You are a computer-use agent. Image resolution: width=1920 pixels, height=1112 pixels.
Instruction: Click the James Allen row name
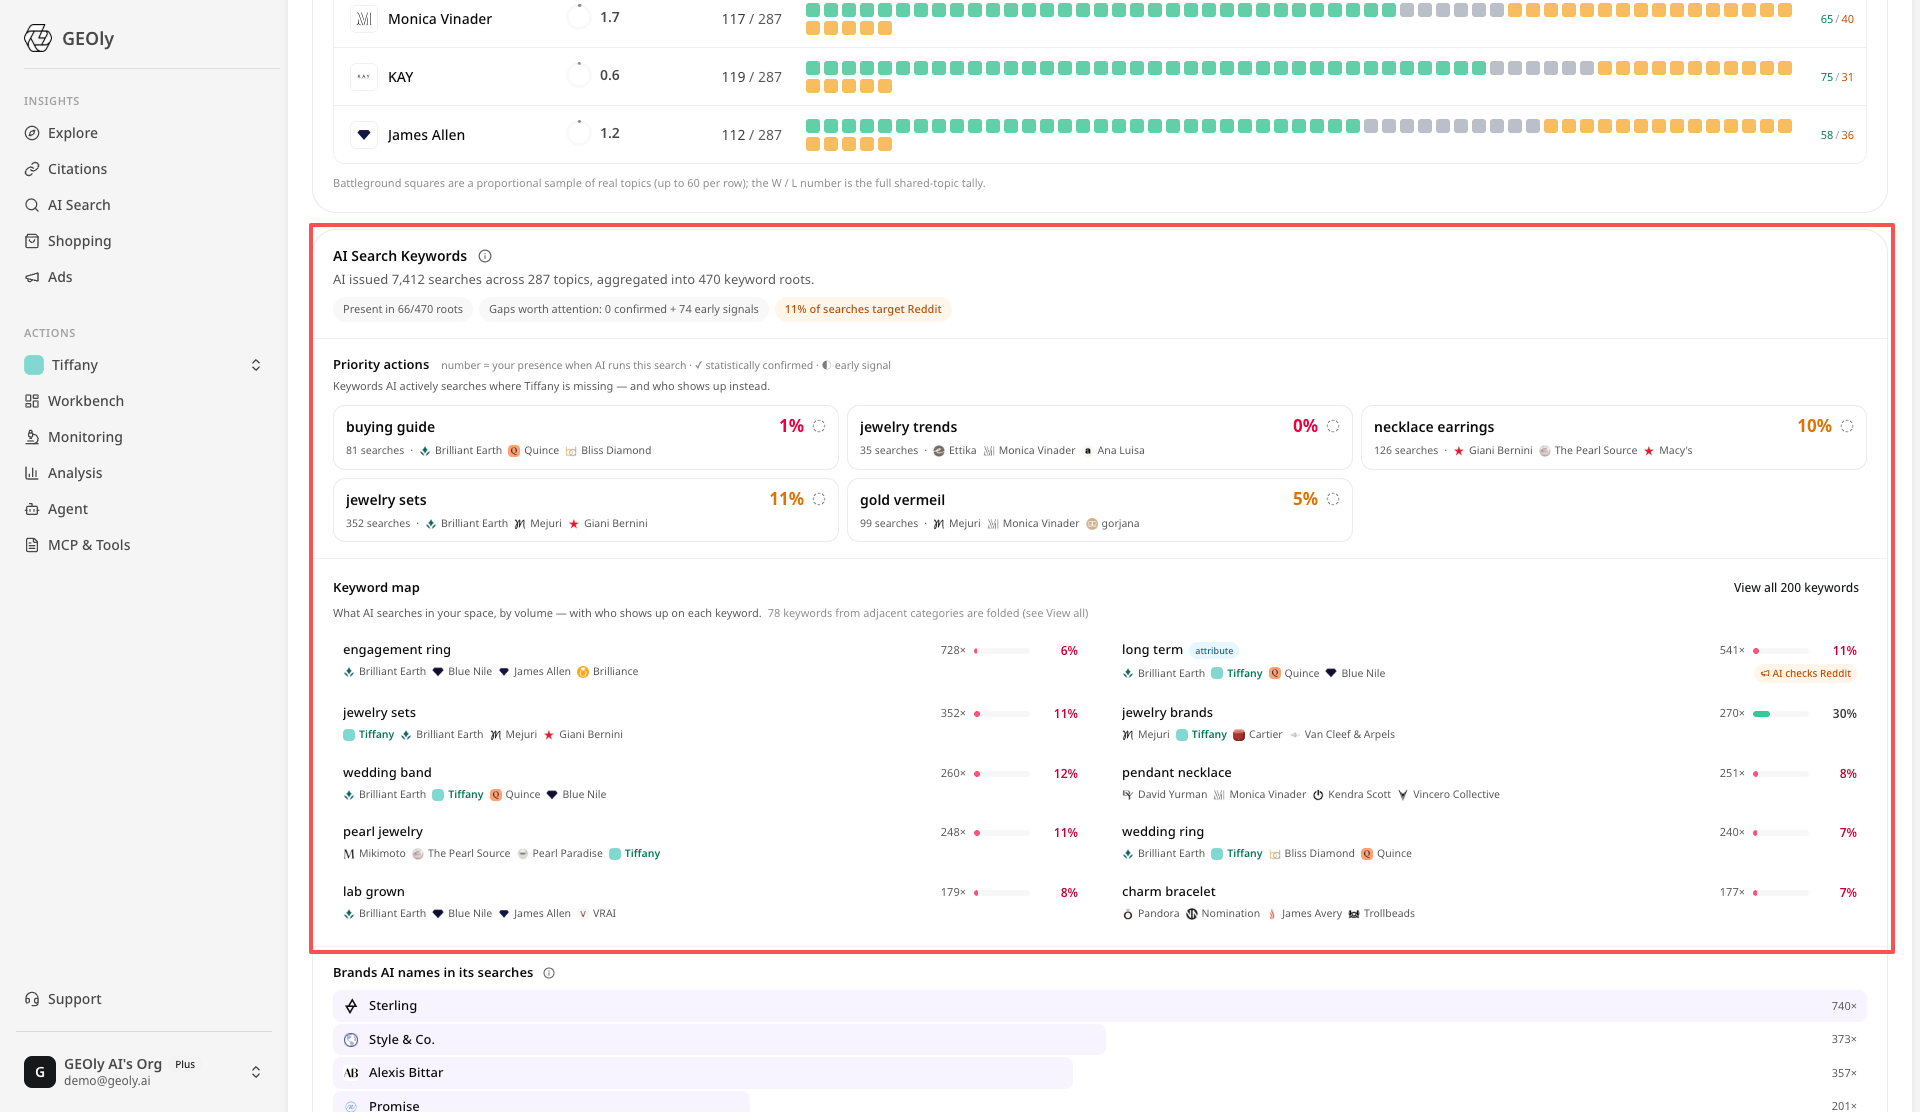(x=426, y=135)
